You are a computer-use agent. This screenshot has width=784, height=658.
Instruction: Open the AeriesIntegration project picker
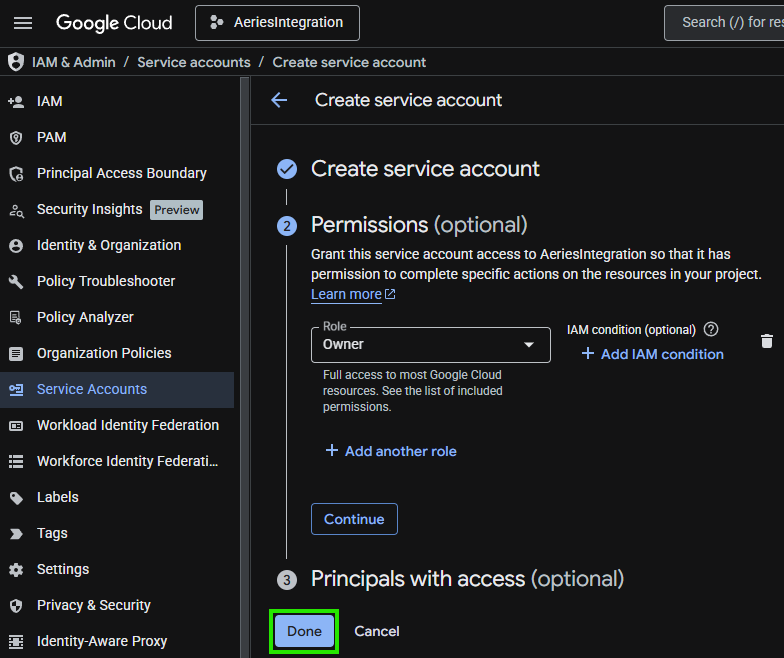277,23
